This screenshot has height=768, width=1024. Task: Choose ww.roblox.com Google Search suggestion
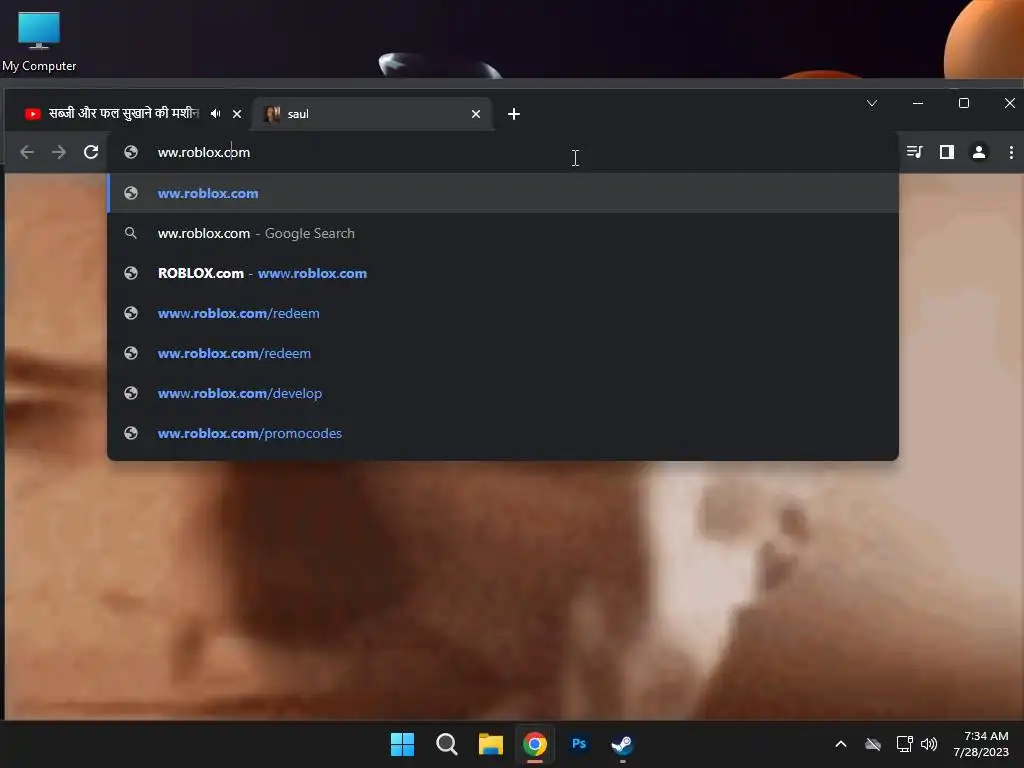(503, 233)
